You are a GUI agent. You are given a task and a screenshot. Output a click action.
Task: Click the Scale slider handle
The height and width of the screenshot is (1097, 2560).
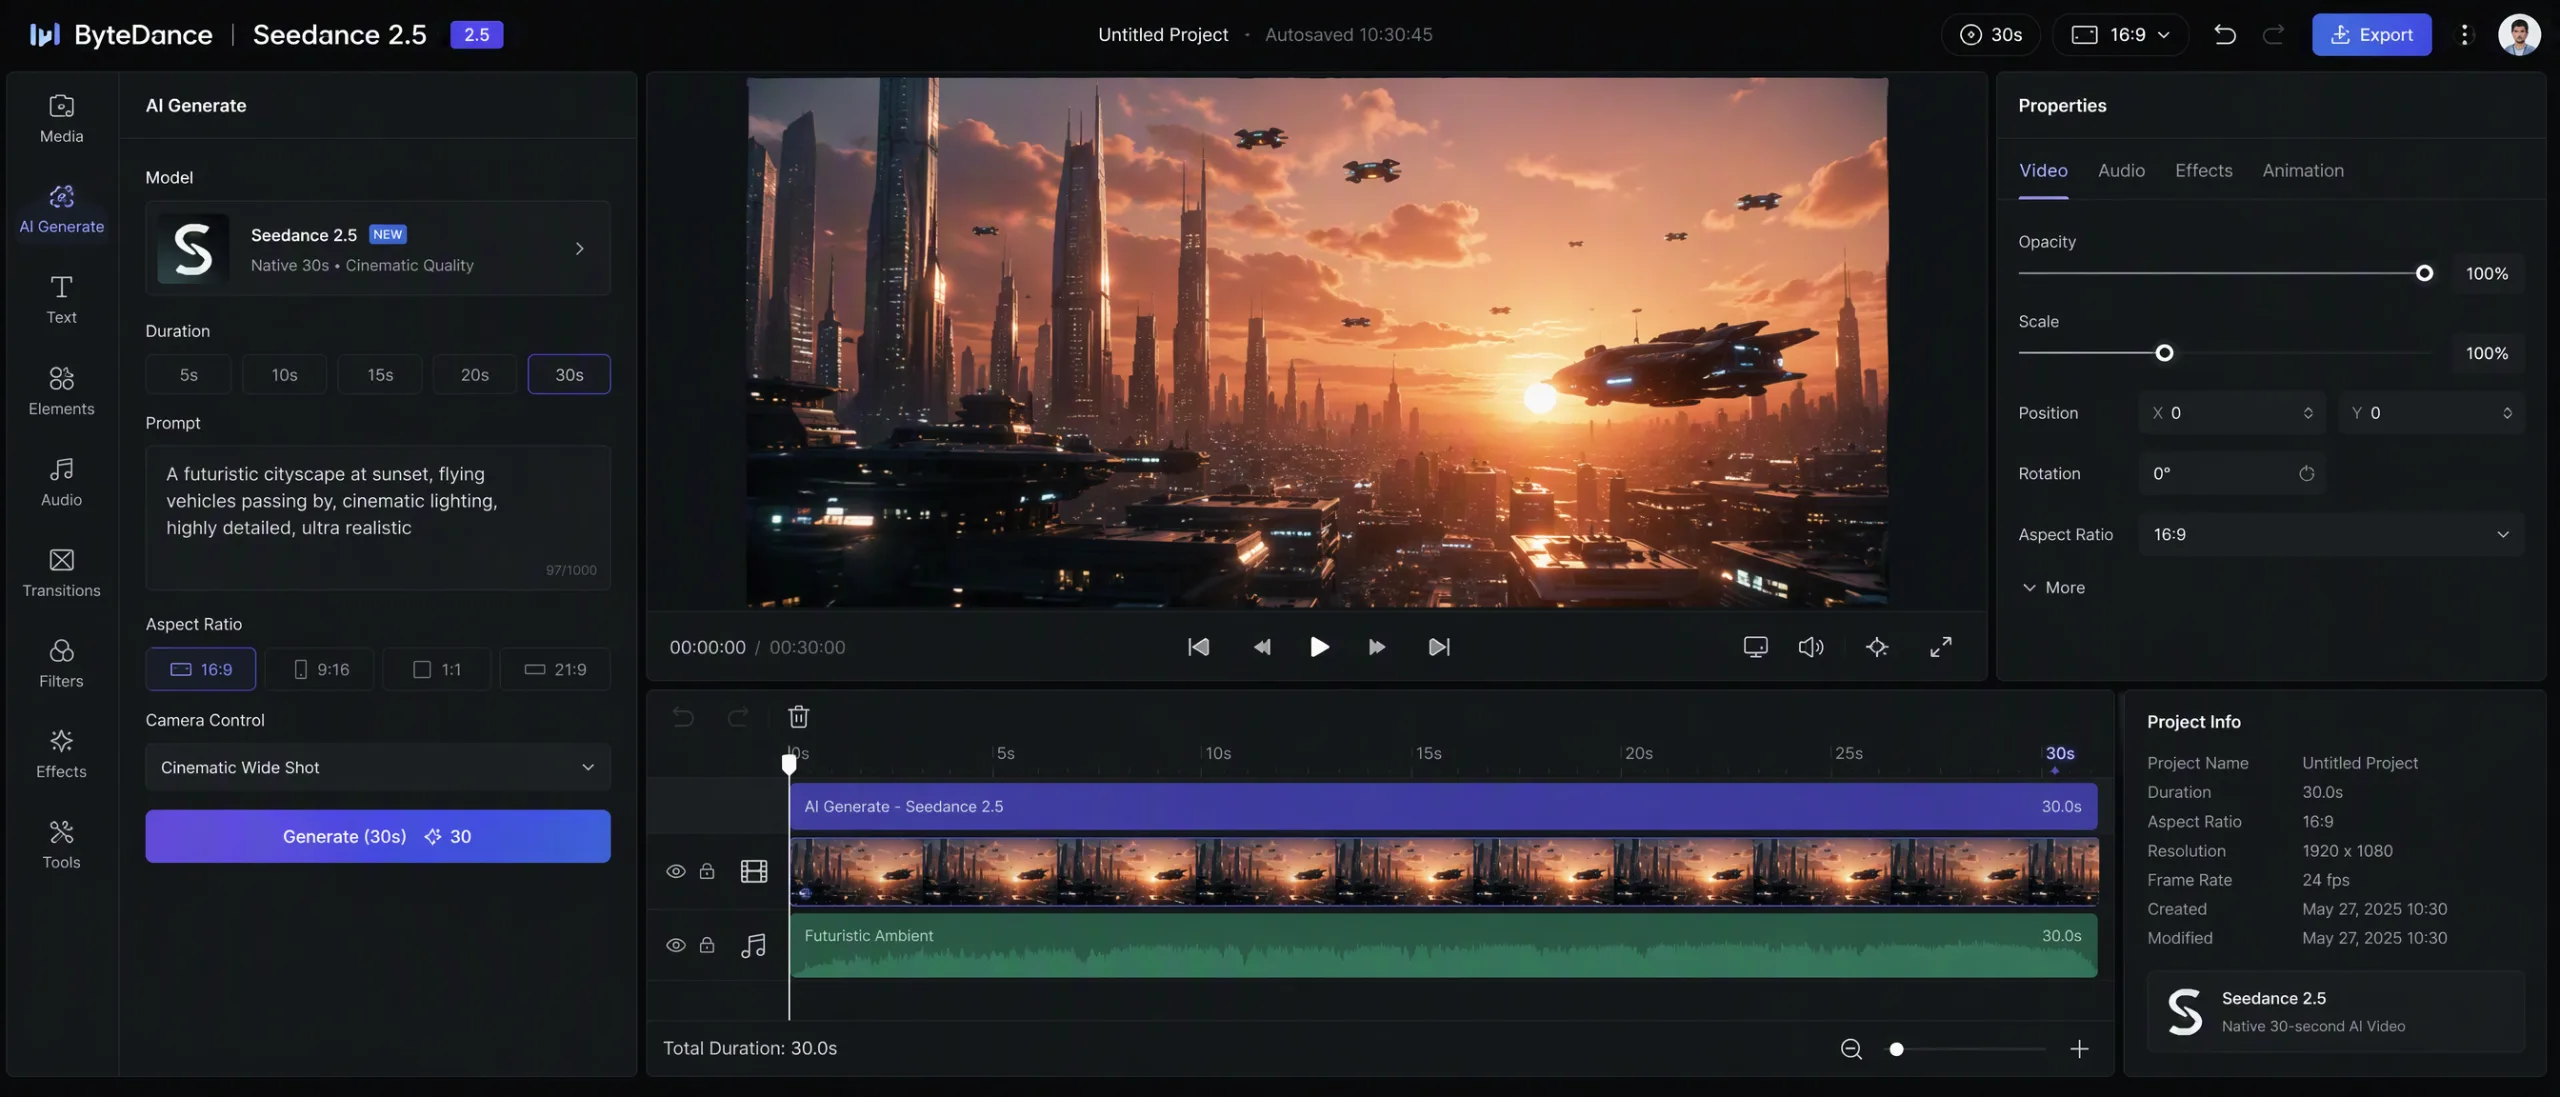(2164, 353)
